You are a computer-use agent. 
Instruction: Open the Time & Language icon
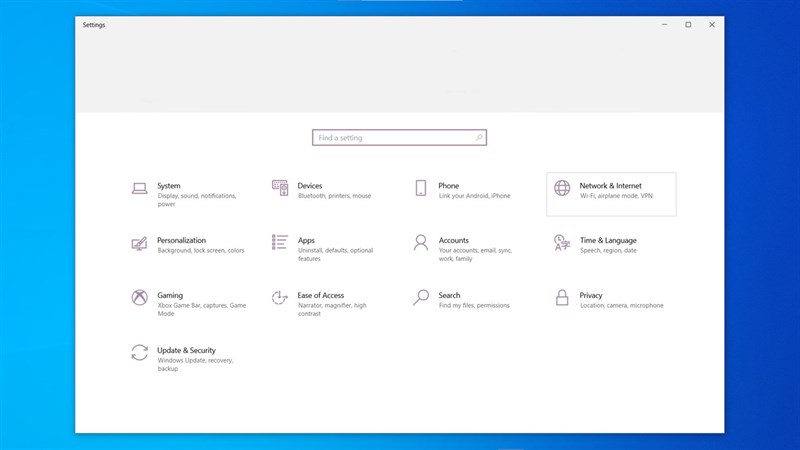[562, 243]
